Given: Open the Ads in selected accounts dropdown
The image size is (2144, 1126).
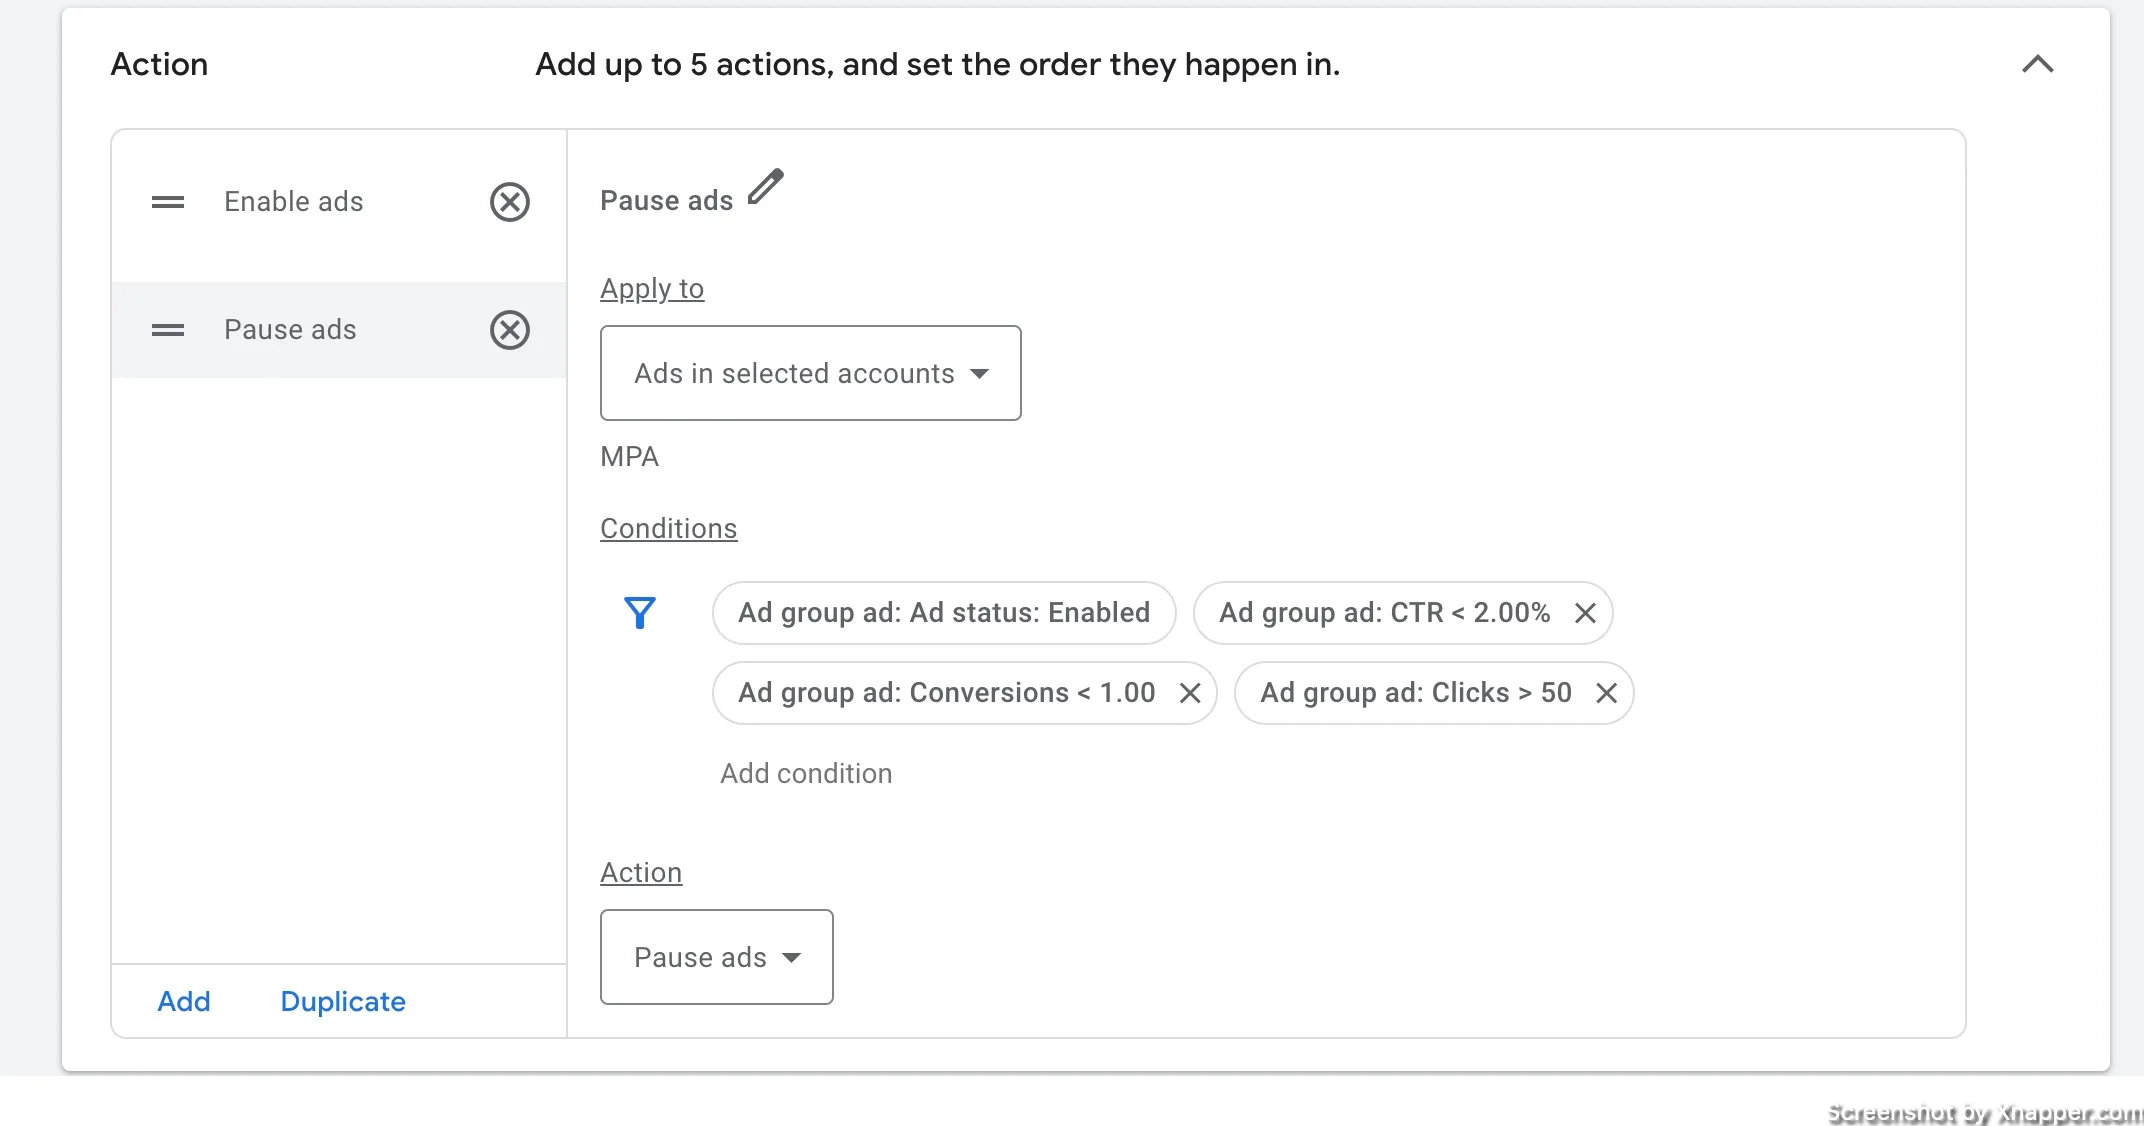Looking at the screenshot, I should click(810, 373).
